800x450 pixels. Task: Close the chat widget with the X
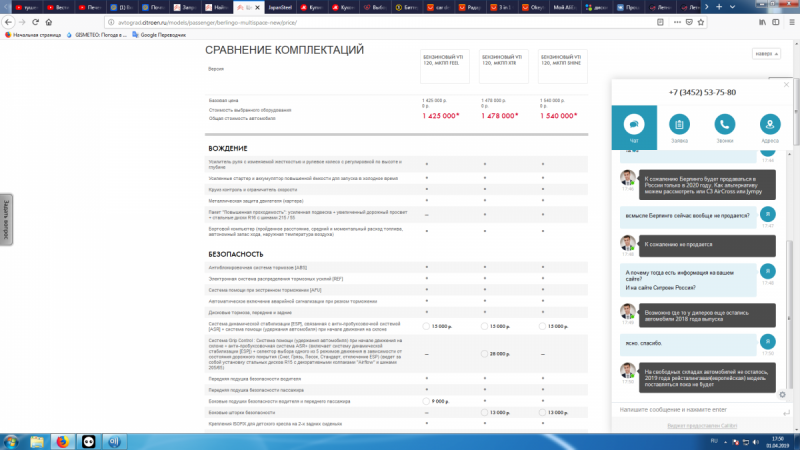click(x=787, y=86)
